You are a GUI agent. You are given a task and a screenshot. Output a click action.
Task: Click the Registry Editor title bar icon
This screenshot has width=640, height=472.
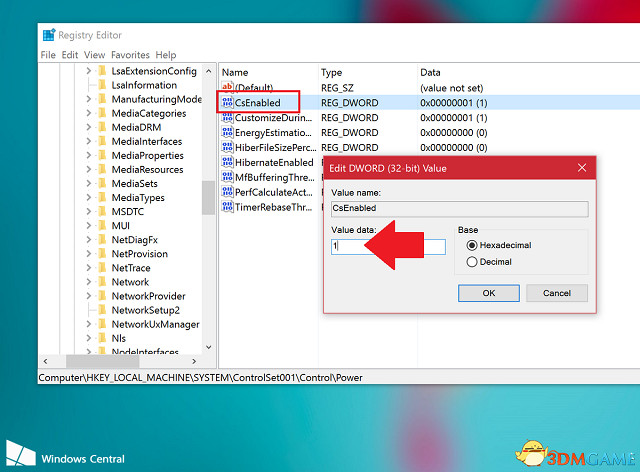pyautogui.click(x=49, y=36)
